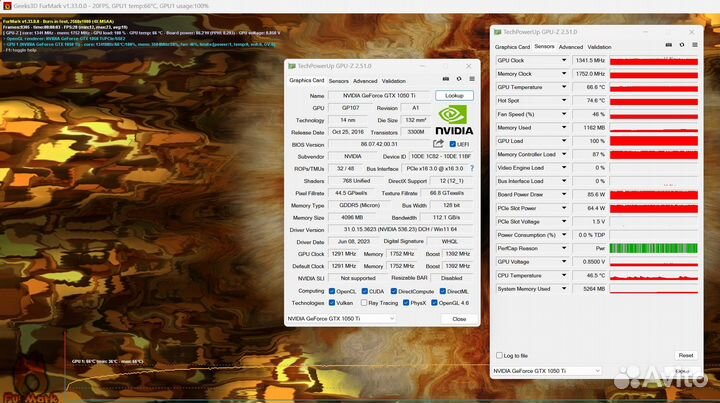The image size is (720, 403).
Task: Click the Hot Spot value 74.6 °C
Action: [590, 100]
